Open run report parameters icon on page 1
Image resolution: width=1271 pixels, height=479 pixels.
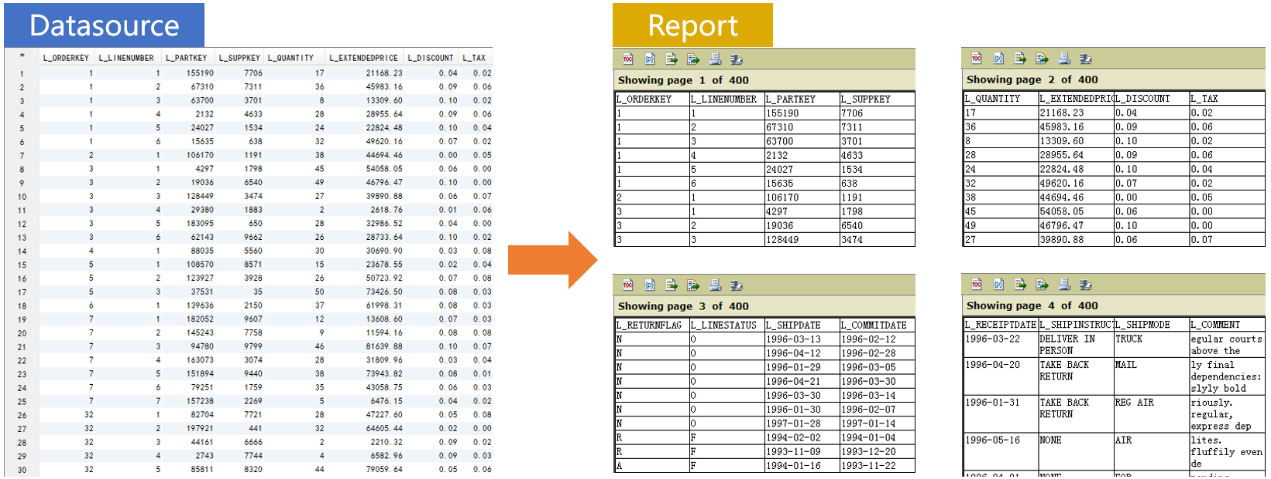coord(649,58)
